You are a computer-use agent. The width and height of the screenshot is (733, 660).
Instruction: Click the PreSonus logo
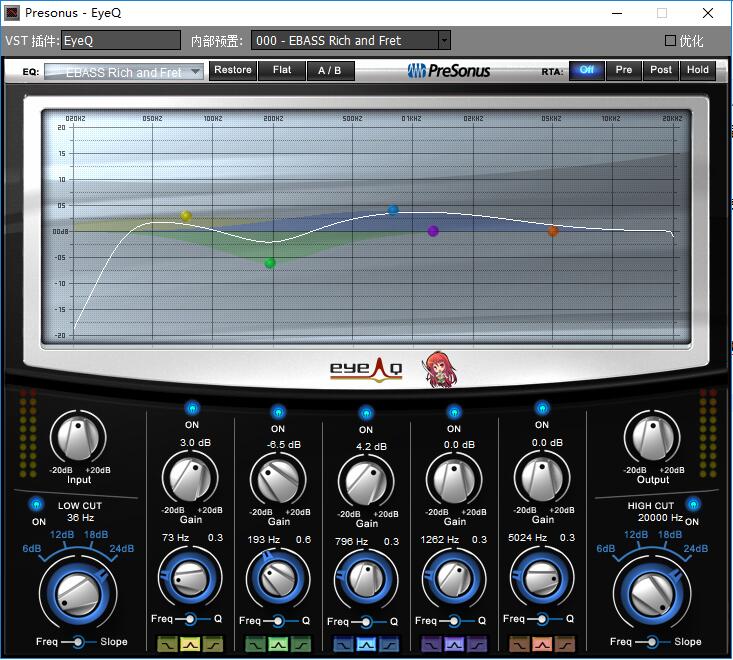pos(448,71)
